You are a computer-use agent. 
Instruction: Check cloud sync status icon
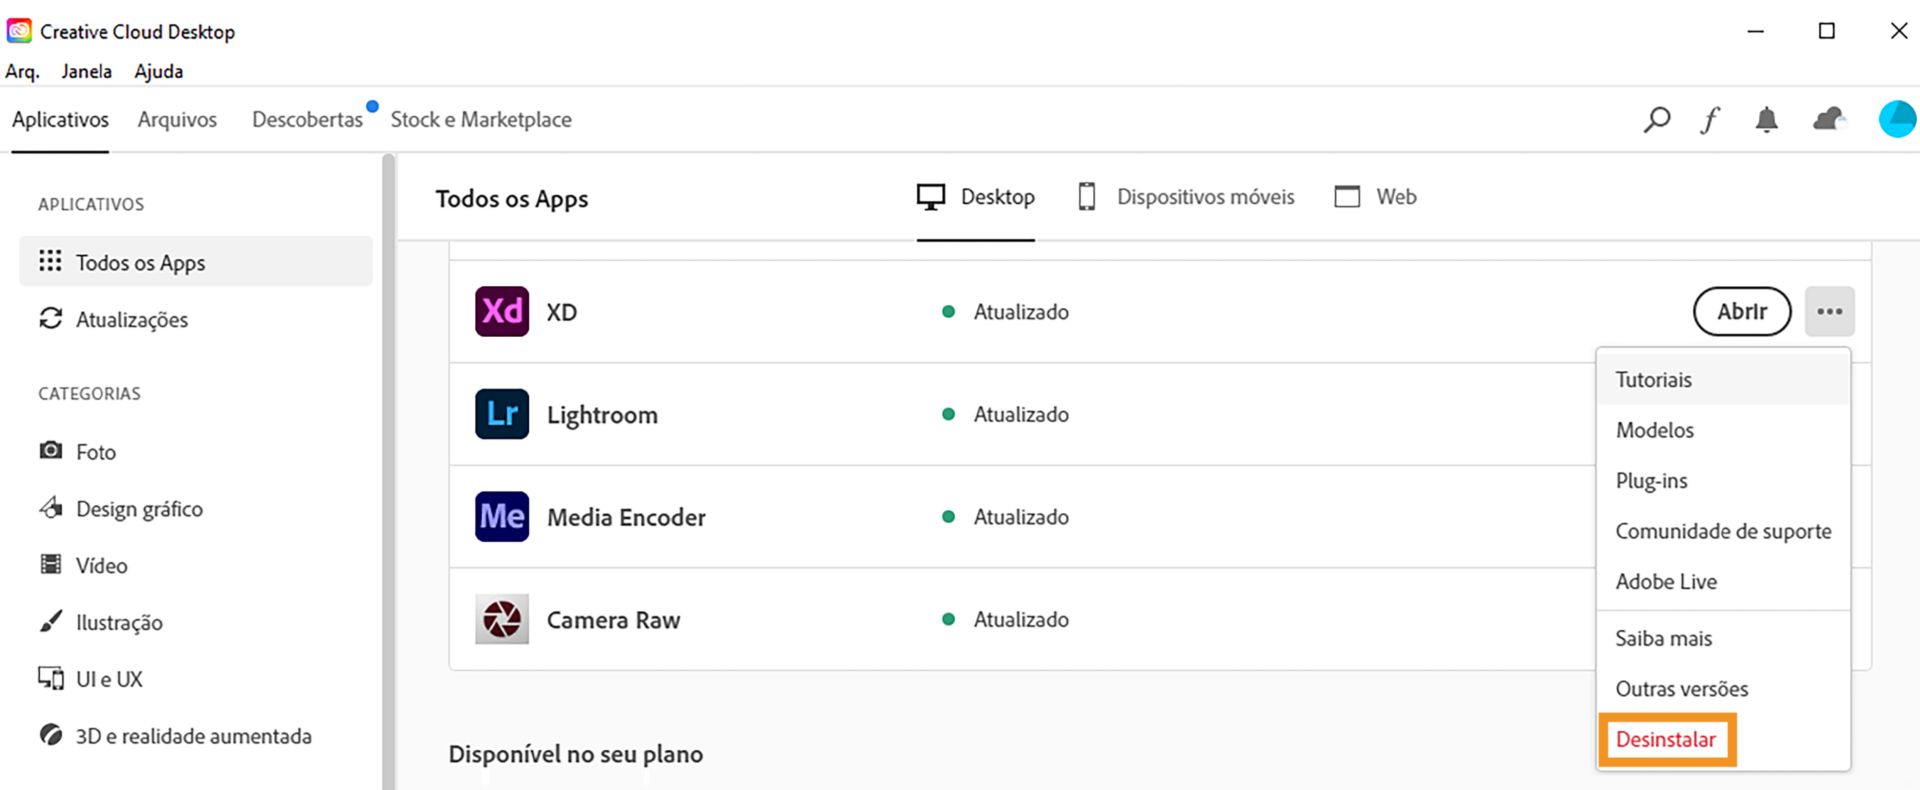(1829, 120)
